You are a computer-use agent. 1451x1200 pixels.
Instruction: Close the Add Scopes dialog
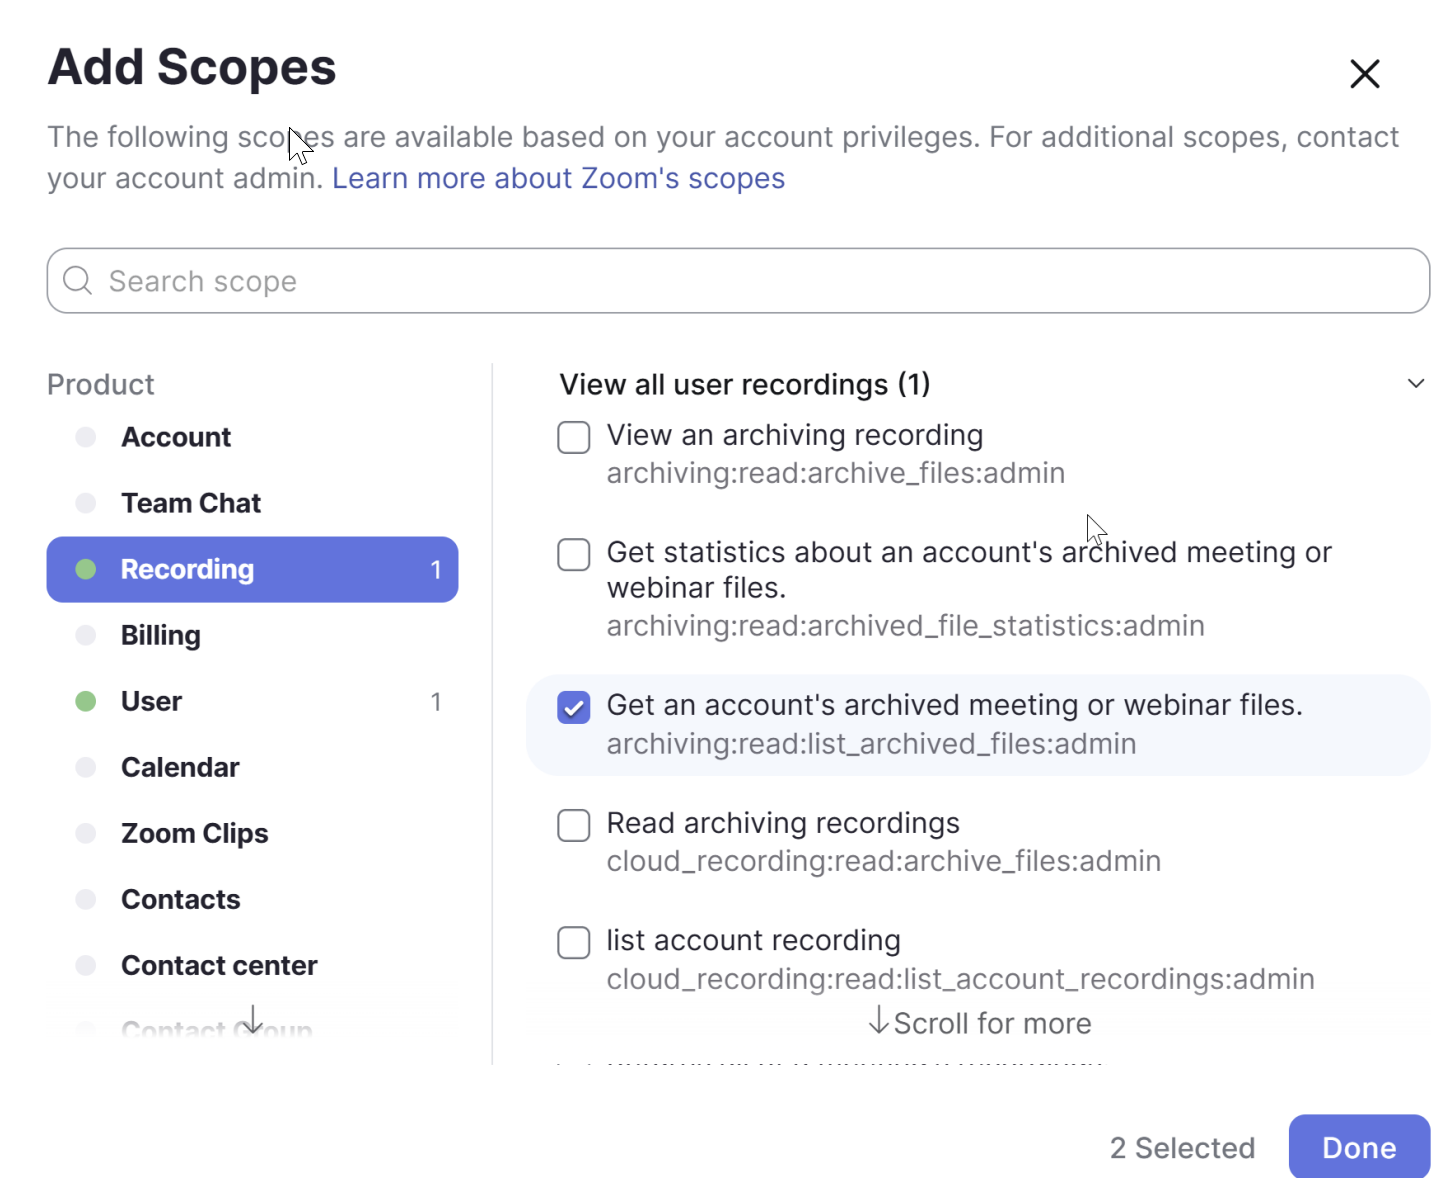[x=1364, y=74]
